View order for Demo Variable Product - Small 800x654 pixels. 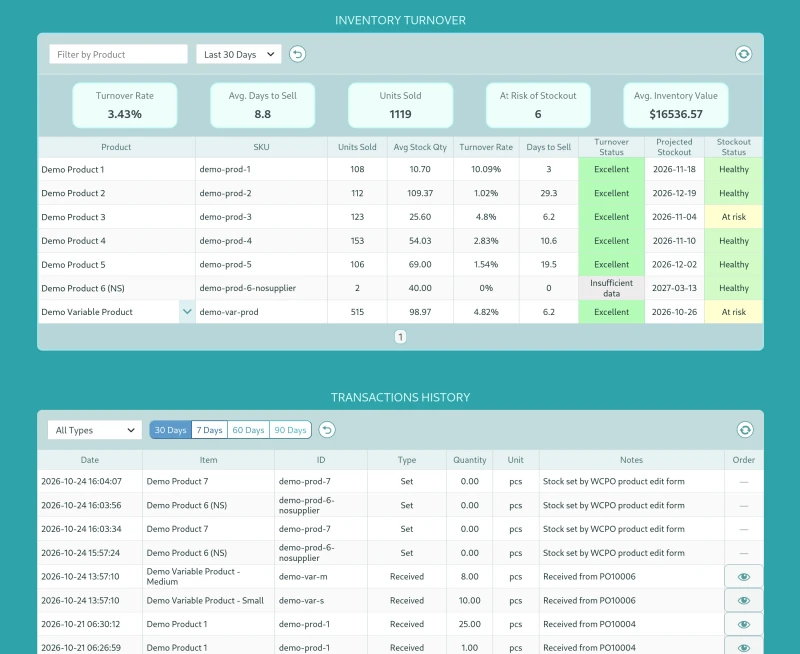point(744,600)
